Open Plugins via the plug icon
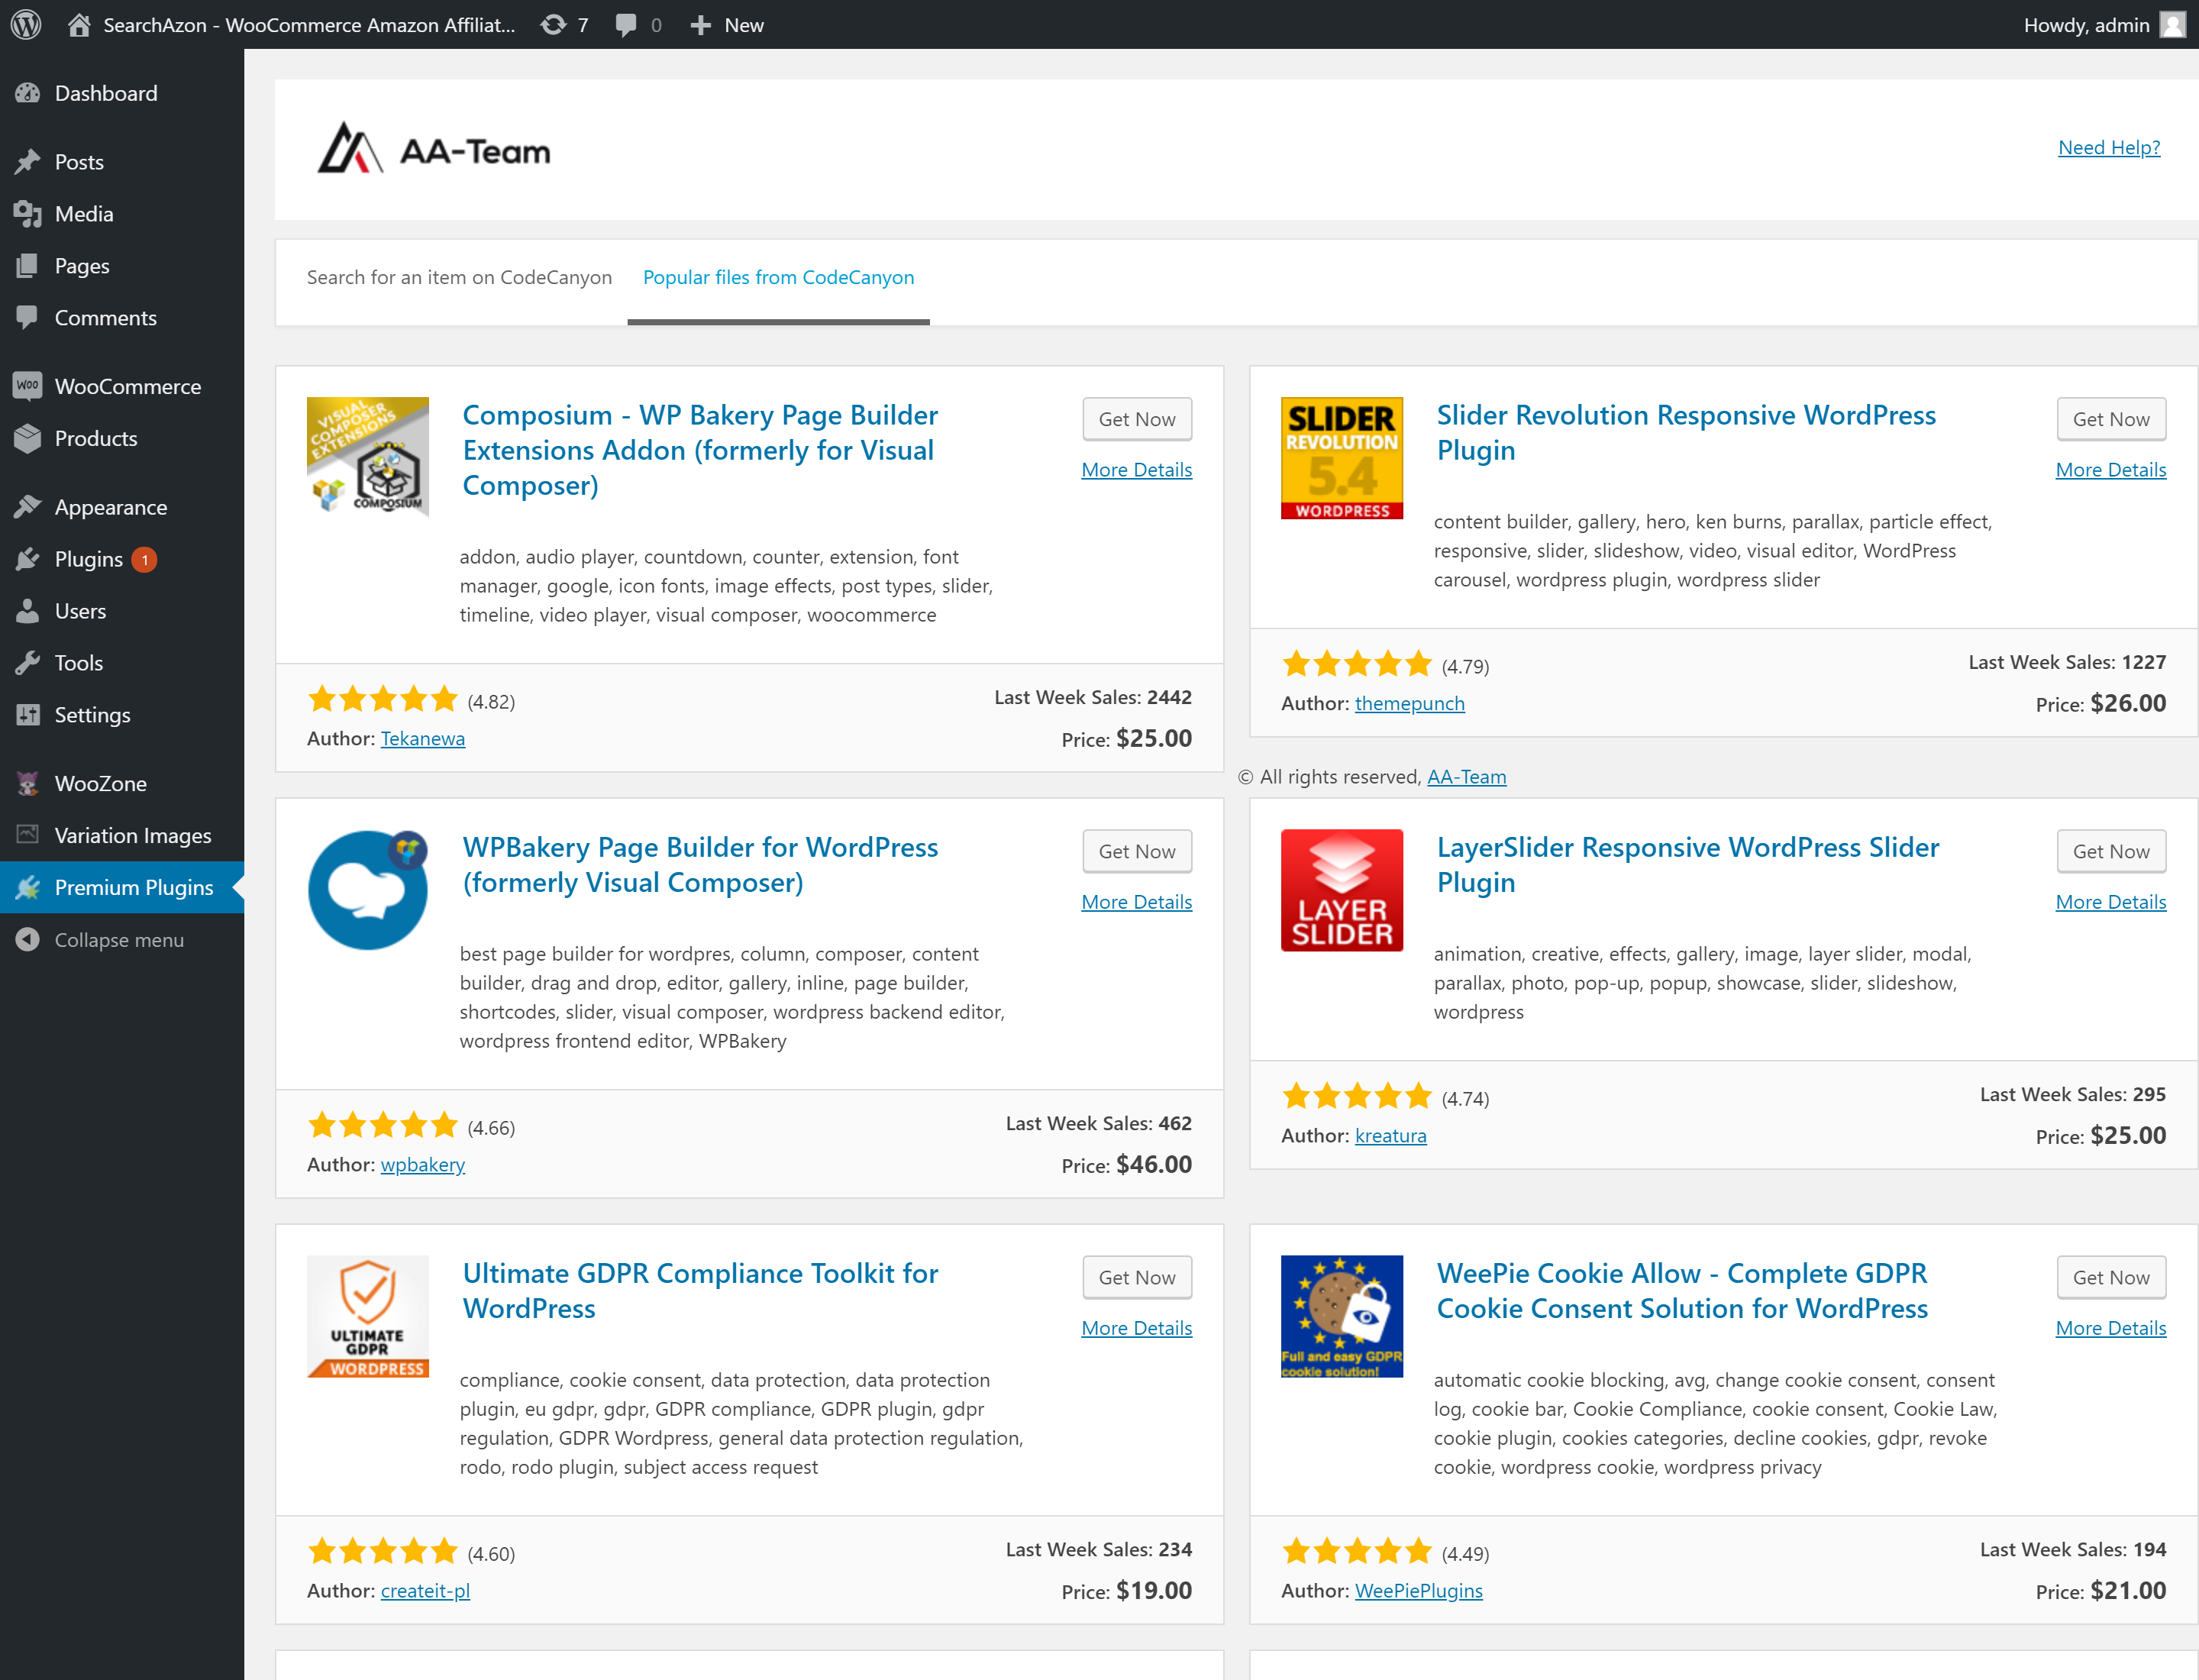This screenshot has width=2199, height=1680. tap(28, 558)
